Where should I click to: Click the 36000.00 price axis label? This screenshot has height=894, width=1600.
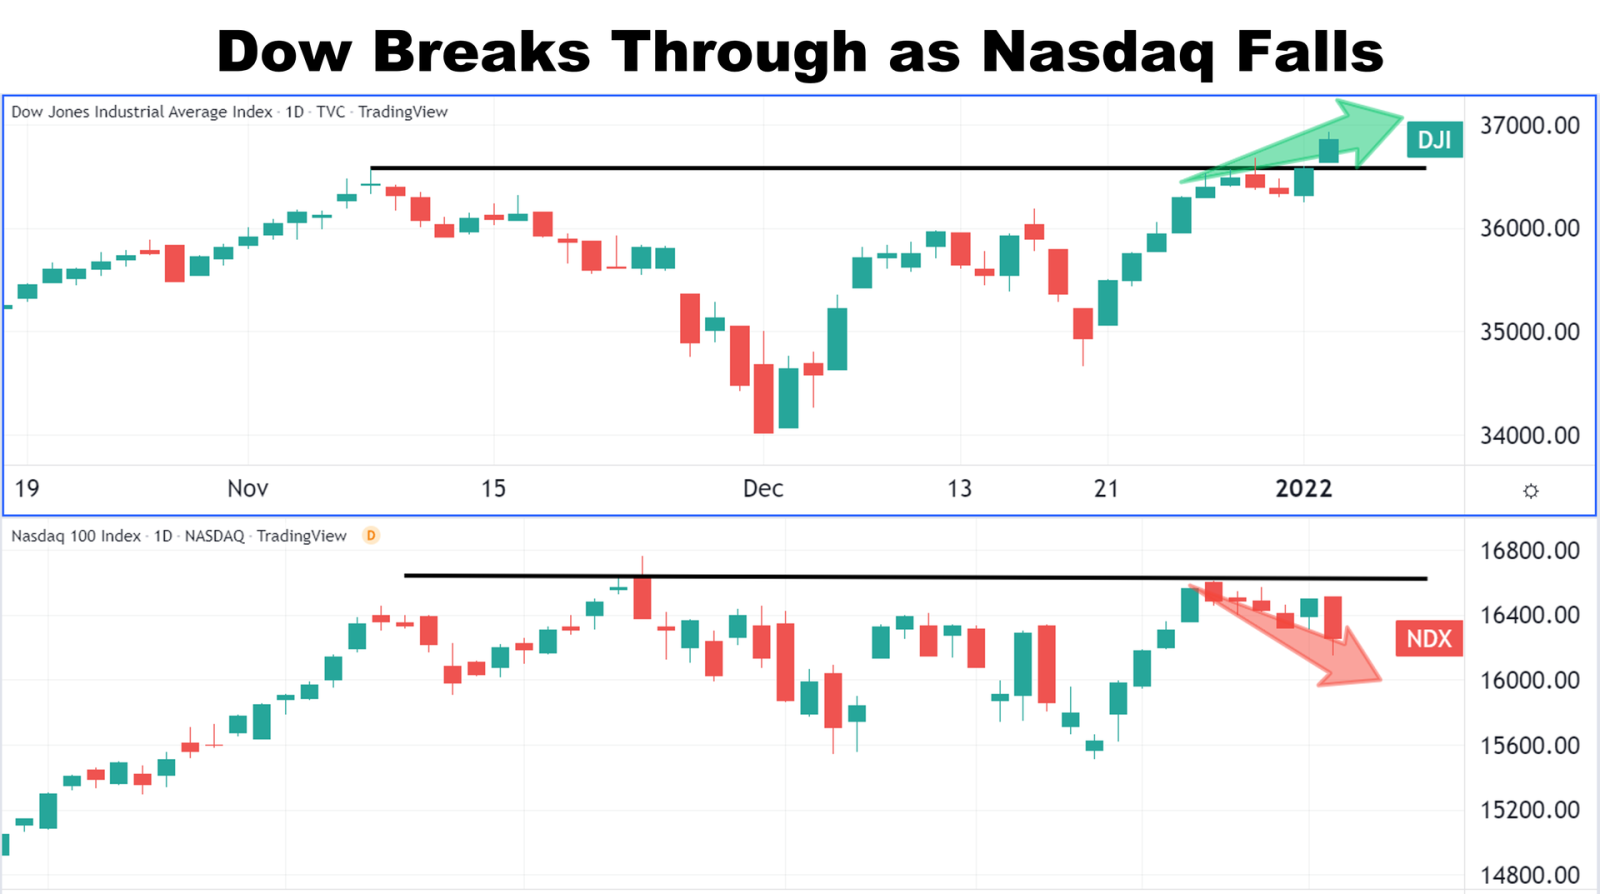click(1530, 228)
